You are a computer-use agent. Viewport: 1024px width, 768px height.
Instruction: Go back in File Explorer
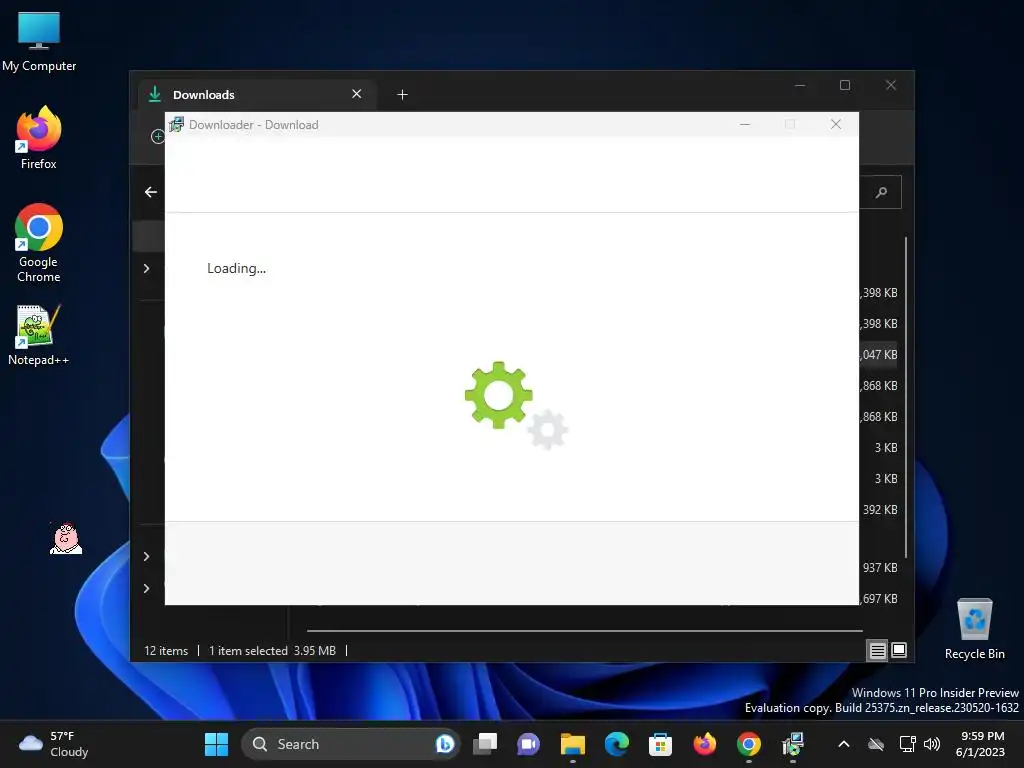(x=151, y=192)
